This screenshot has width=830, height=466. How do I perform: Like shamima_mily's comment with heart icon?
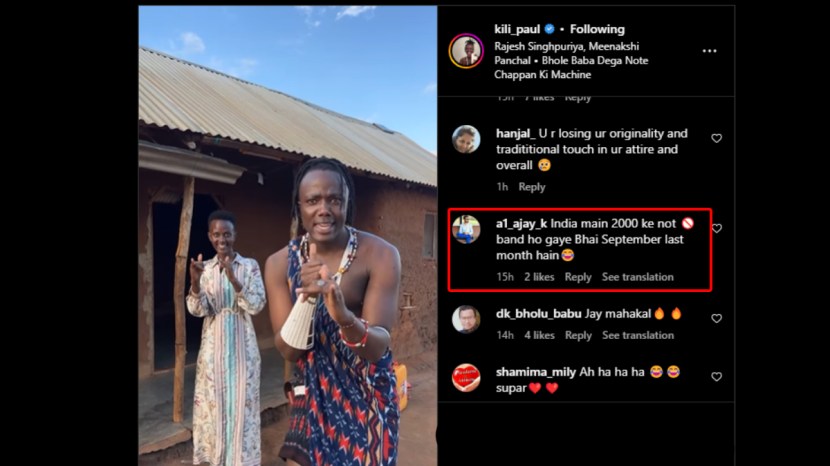pos(716,377)
